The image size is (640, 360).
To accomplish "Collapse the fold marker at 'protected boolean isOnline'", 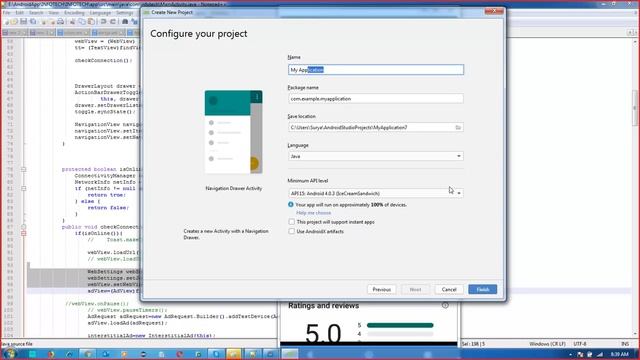I will coord(24,169).
